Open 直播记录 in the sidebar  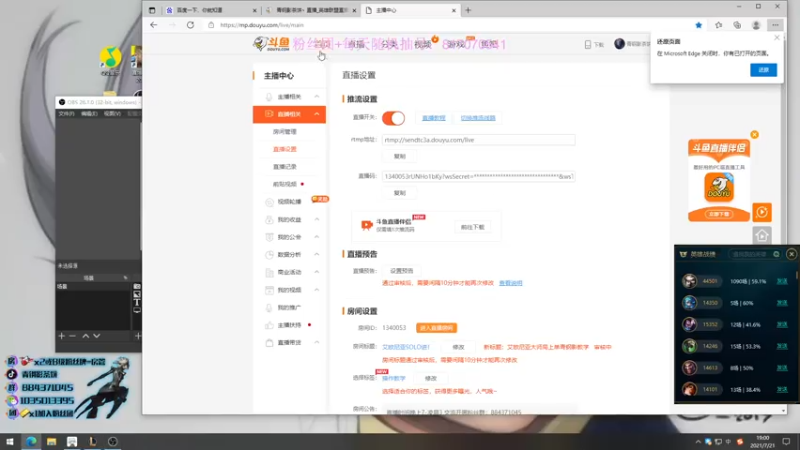[x=285, y=167]
